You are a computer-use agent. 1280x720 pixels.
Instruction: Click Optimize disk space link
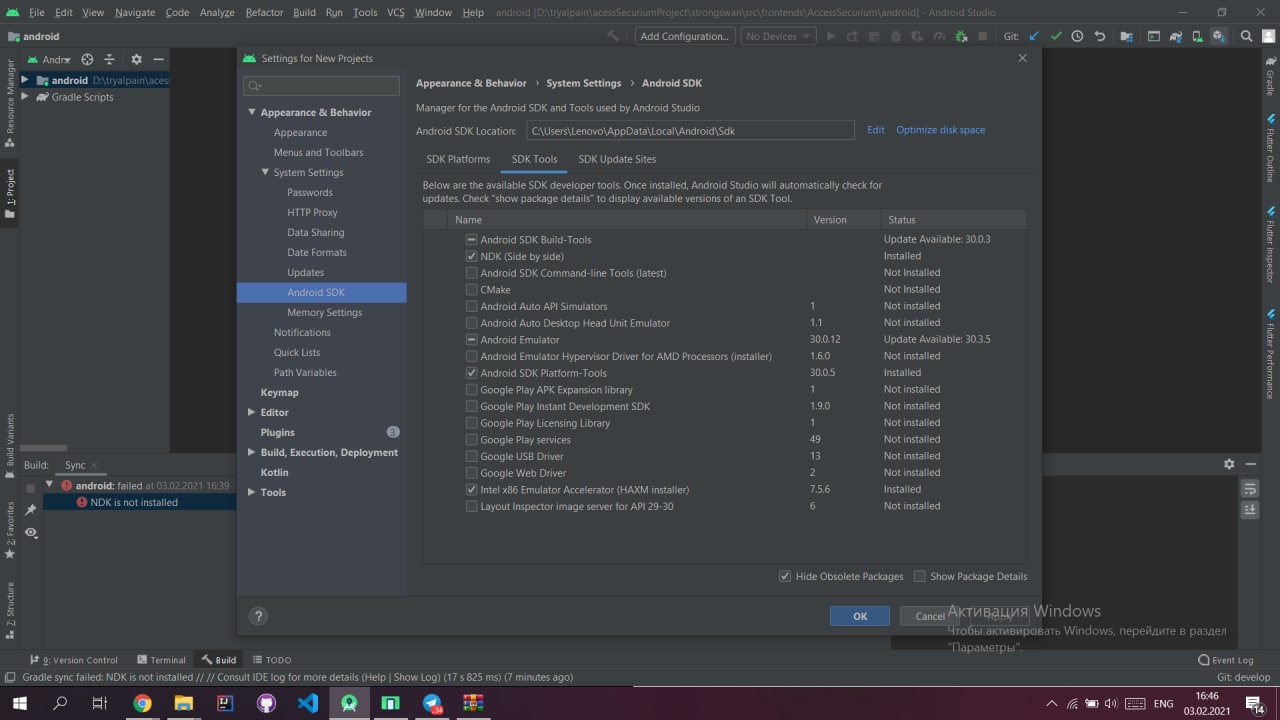[x=941, y=130]
